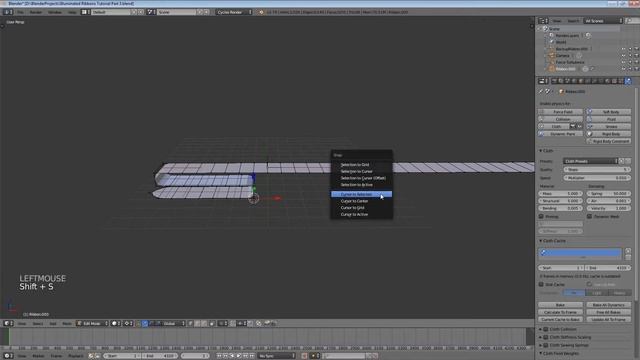
Task: Toggle Cloth render visibility icon
Action: tap(573, 127)
